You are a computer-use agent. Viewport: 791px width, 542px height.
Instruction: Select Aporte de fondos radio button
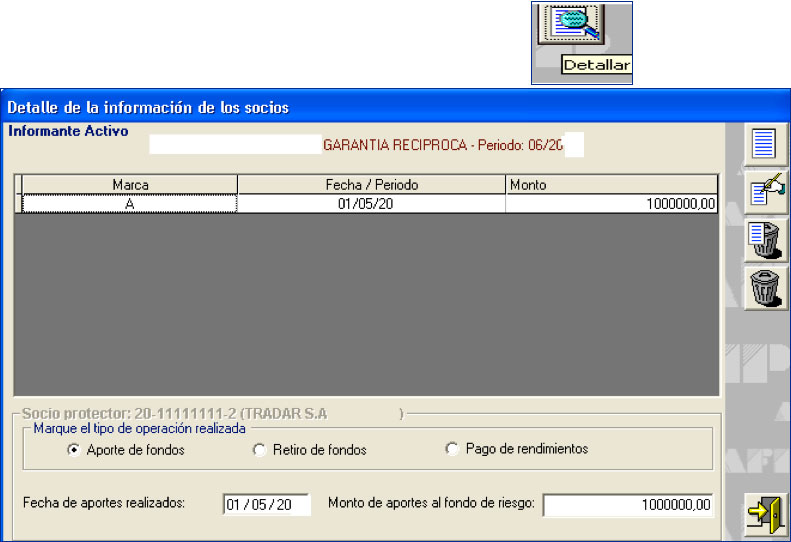(x=74, y=450)
